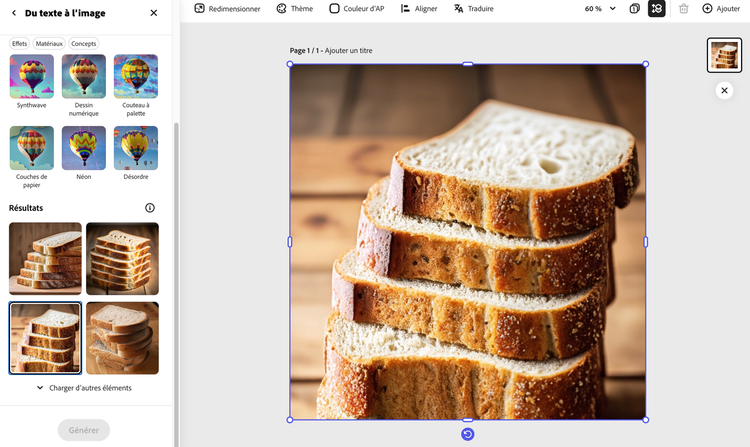The height and width of the screenshot is (447, 750).
Task: Select the page thumbnail in right panel
Action: pyautogui.click(x=724, y=55)
